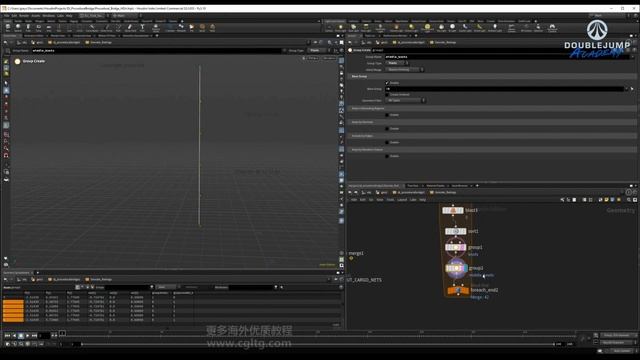Enable Include by Edges checkbox

[x=387, y=142]
